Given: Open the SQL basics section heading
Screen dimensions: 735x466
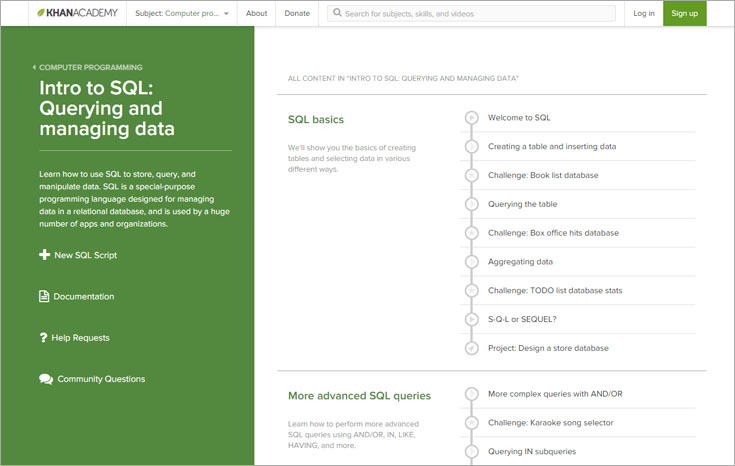Looking at the screenshot, I should coord(315,120).
